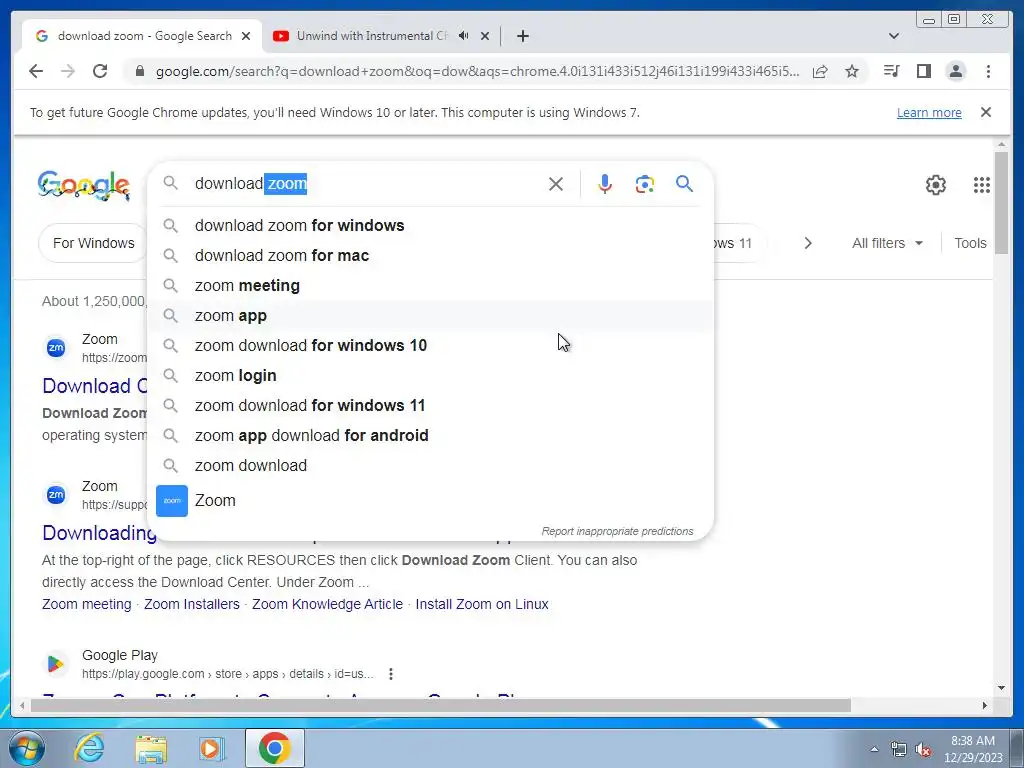
Task: Pick the zoom meeting suggestion
Action: [431, 285]
